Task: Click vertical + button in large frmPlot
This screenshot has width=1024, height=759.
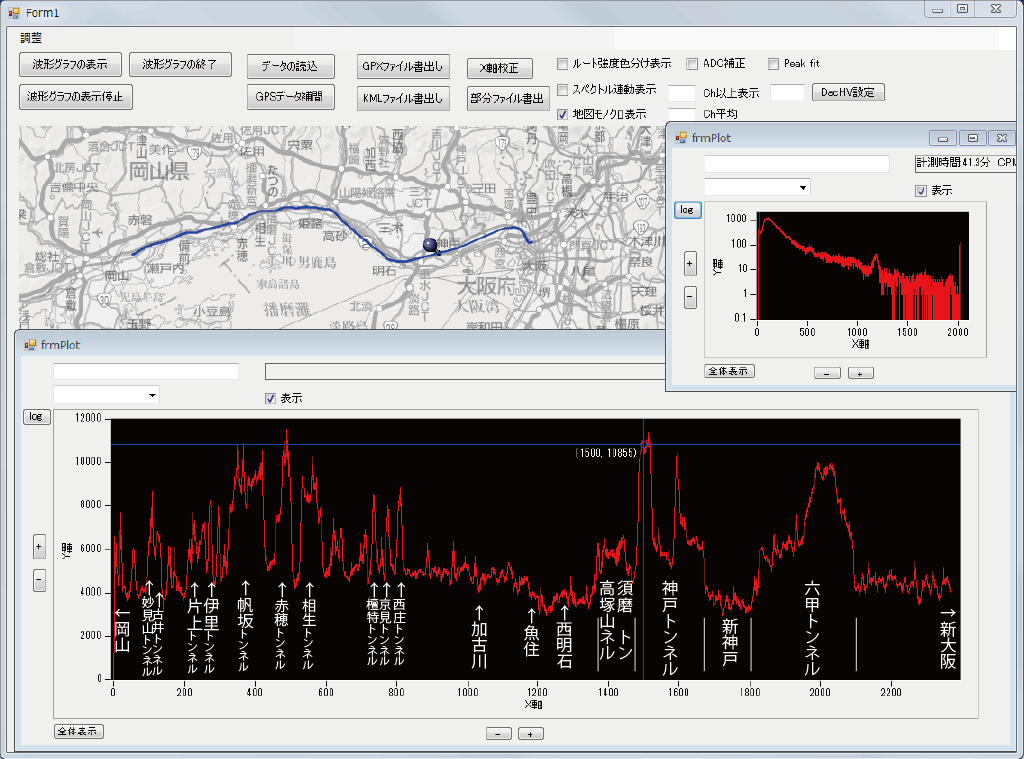Action: point(39,547)
